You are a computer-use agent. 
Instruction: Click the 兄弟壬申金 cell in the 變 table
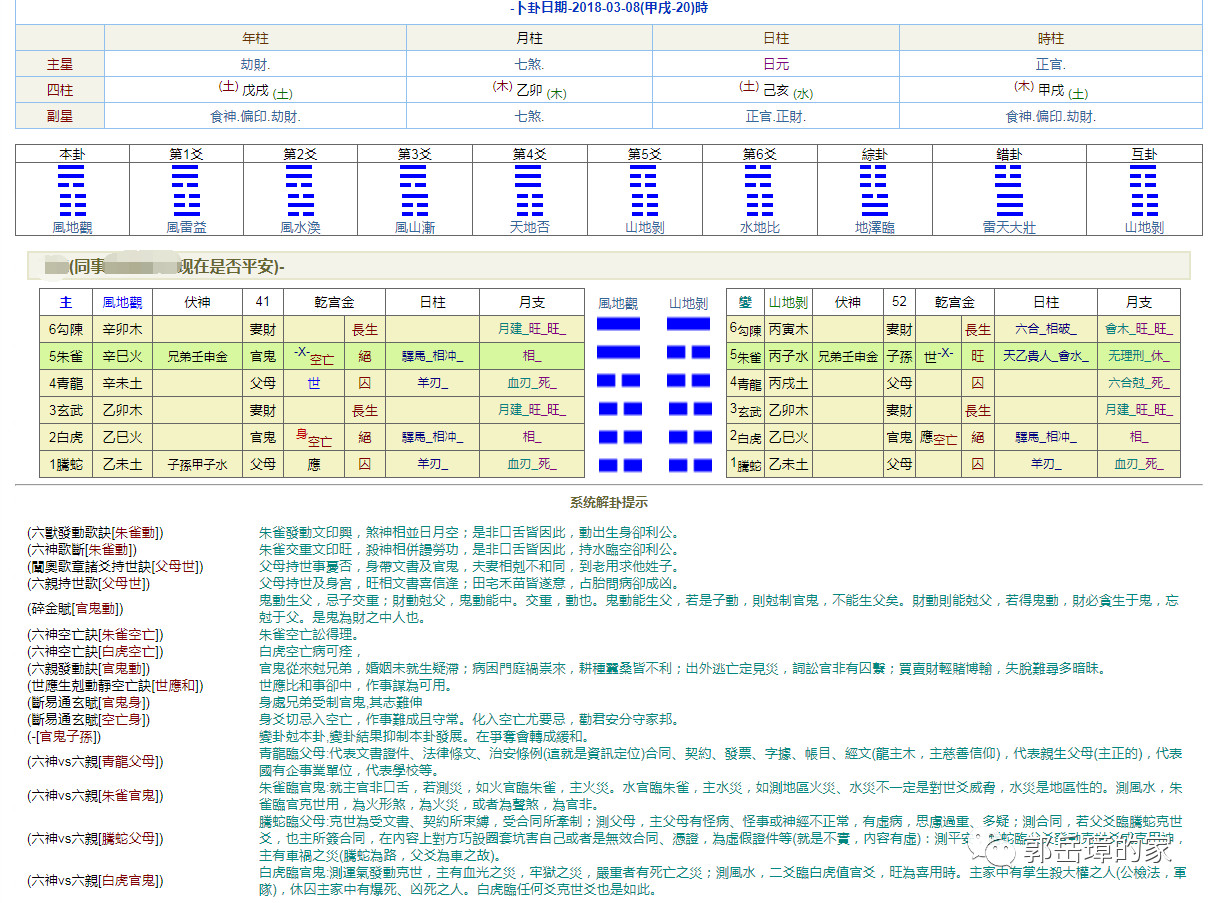[x=847, y=356]
